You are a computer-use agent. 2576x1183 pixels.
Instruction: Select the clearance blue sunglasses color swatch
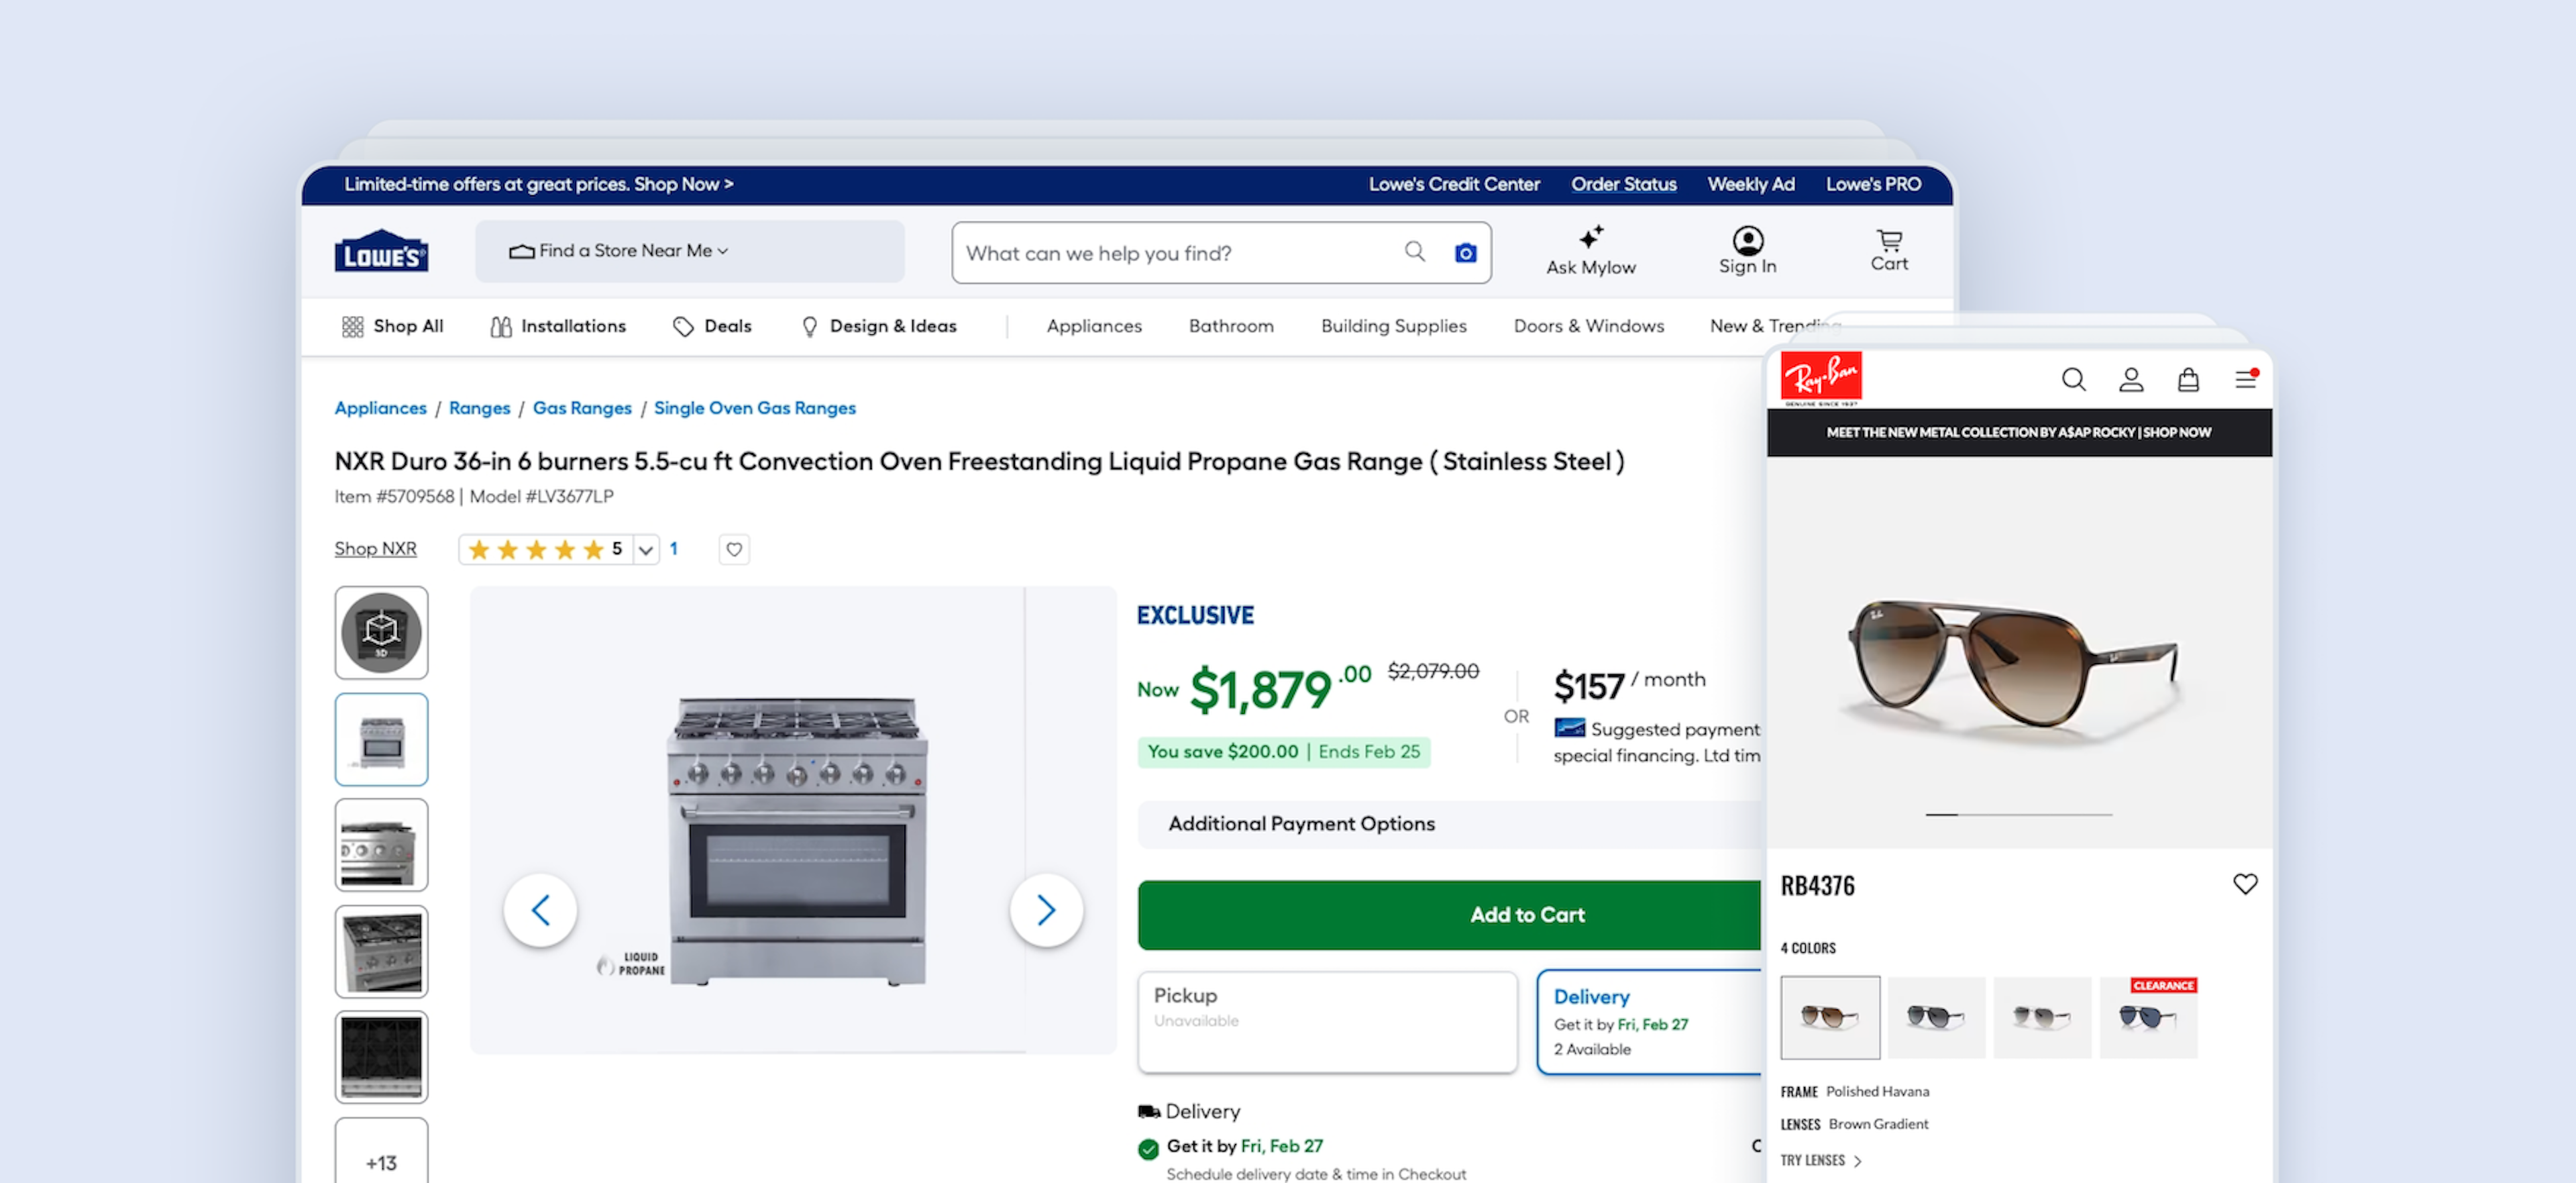point(2148,1018)
